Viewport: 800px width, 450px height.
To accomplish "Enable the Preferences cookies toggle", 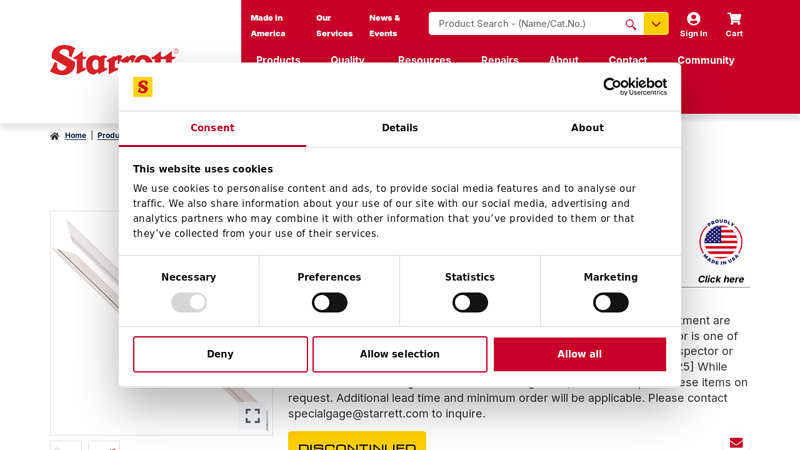I will point(329,302).
